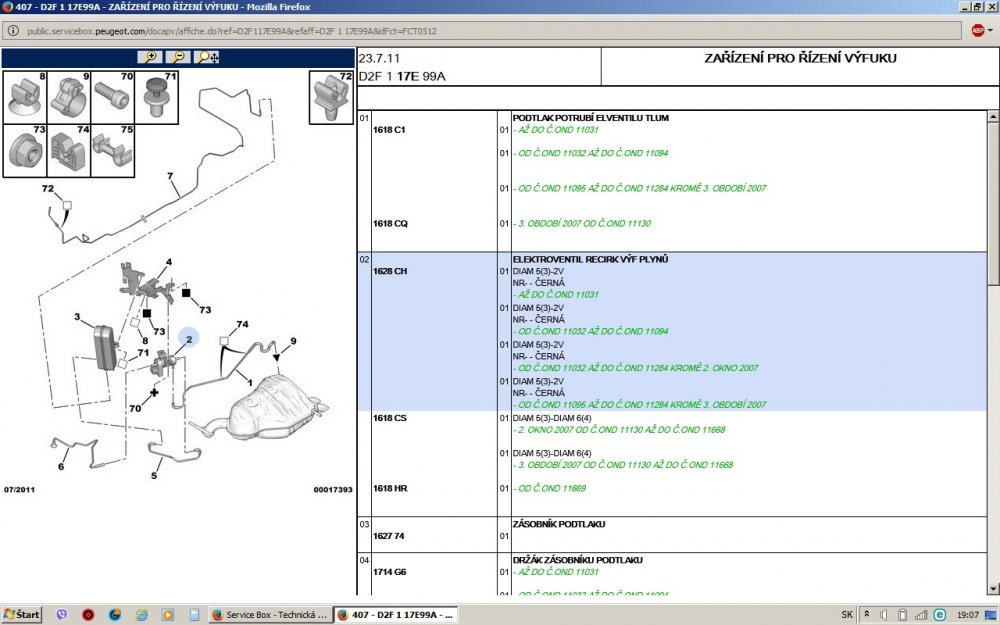This screenshot has width=1000, height=625.
Task: Click the red round quick launch icon
Action: (88, 615)
